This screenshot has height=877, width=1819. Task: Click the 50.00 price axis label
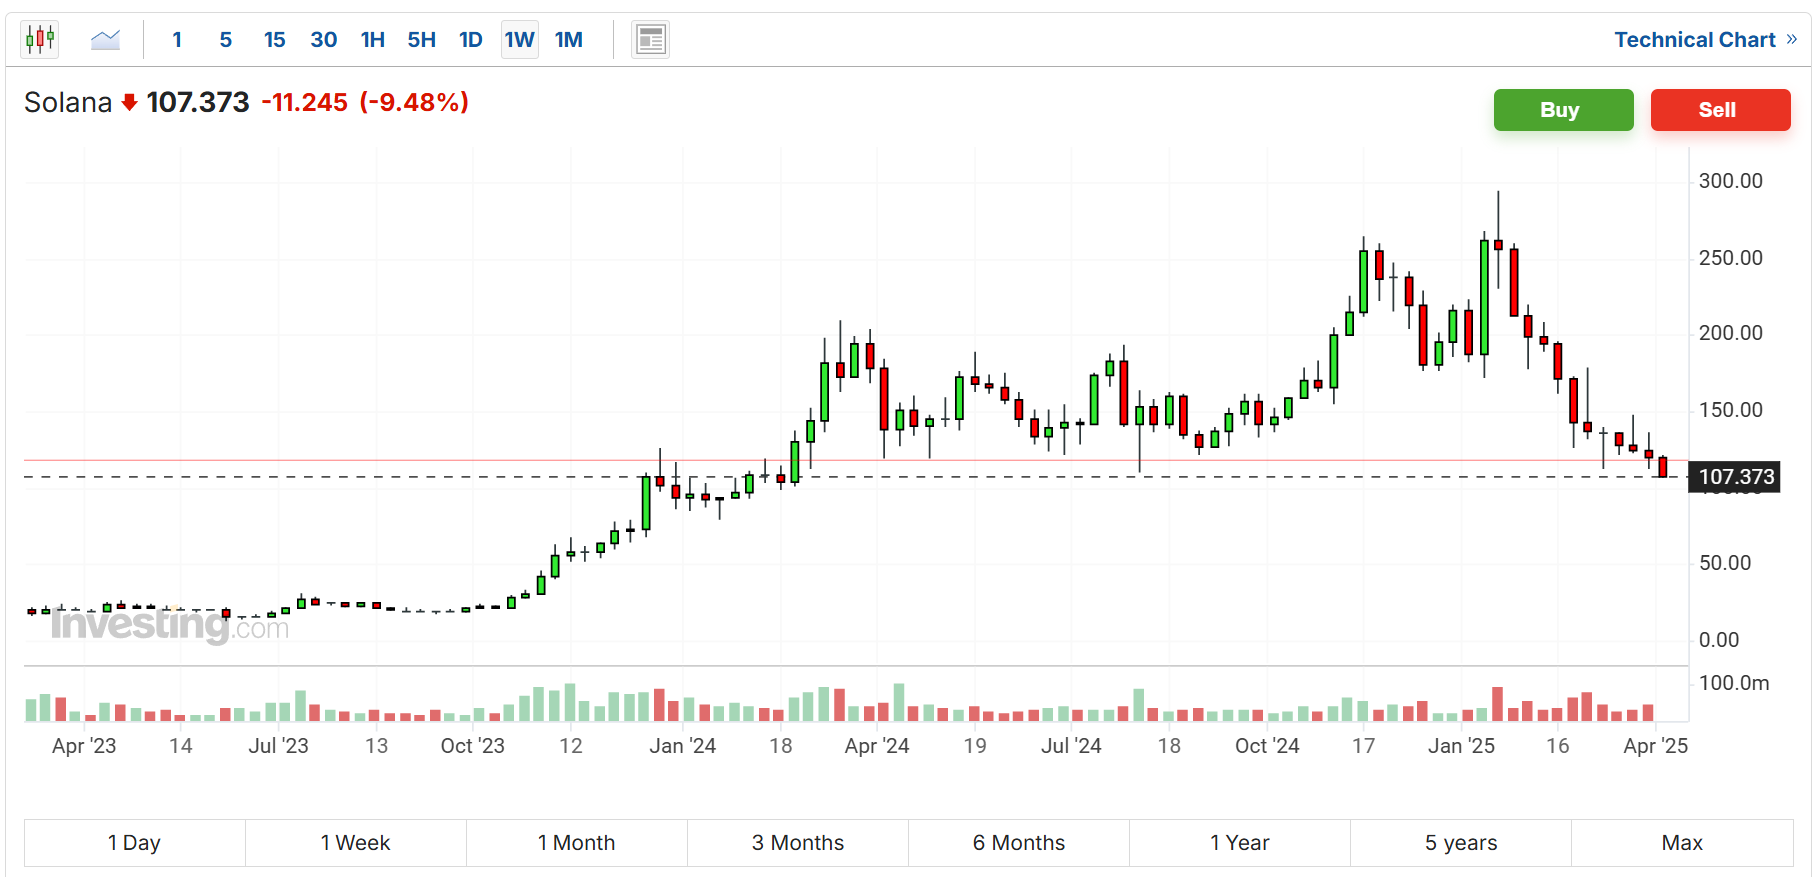pyautogui.click(x=1725, y=563)
